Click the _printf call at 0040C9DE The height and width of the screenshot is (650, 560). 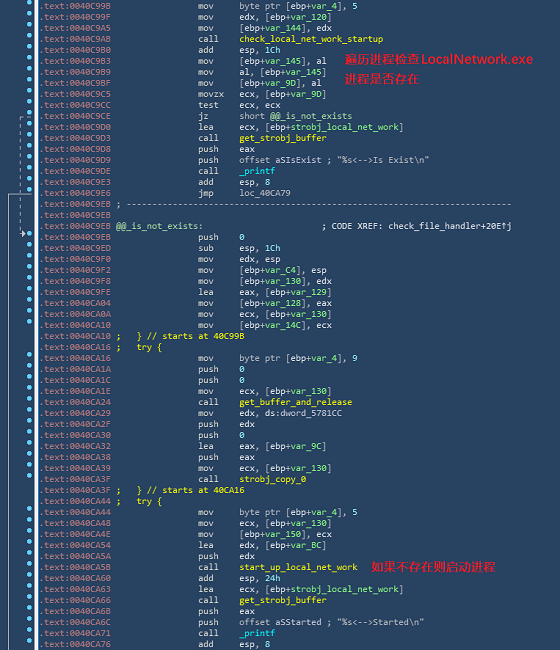257,171
